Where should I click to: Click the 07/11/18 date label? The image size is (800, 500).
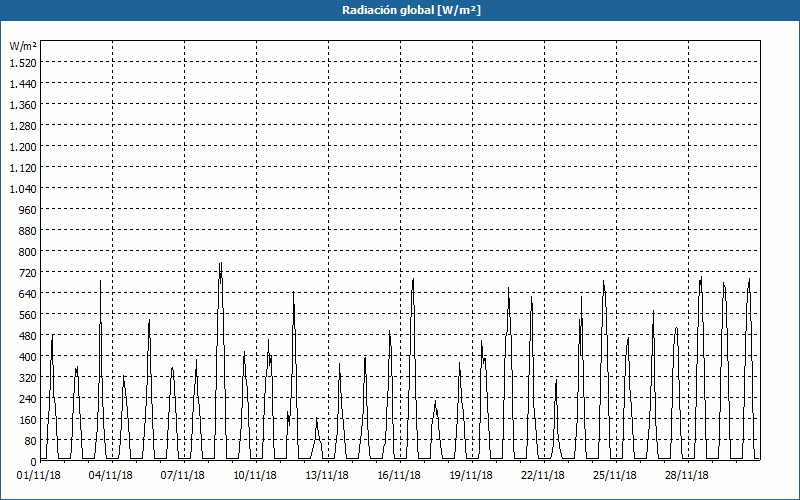(x=183, y=476)
